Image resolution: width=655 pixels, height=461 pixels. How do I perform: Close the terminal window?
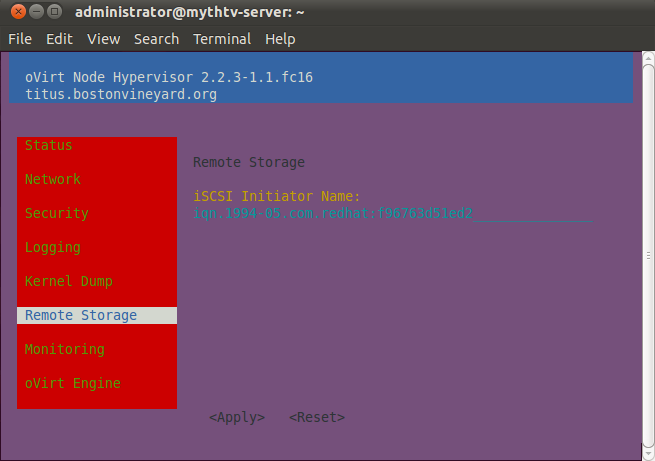[x=15, y=12]
